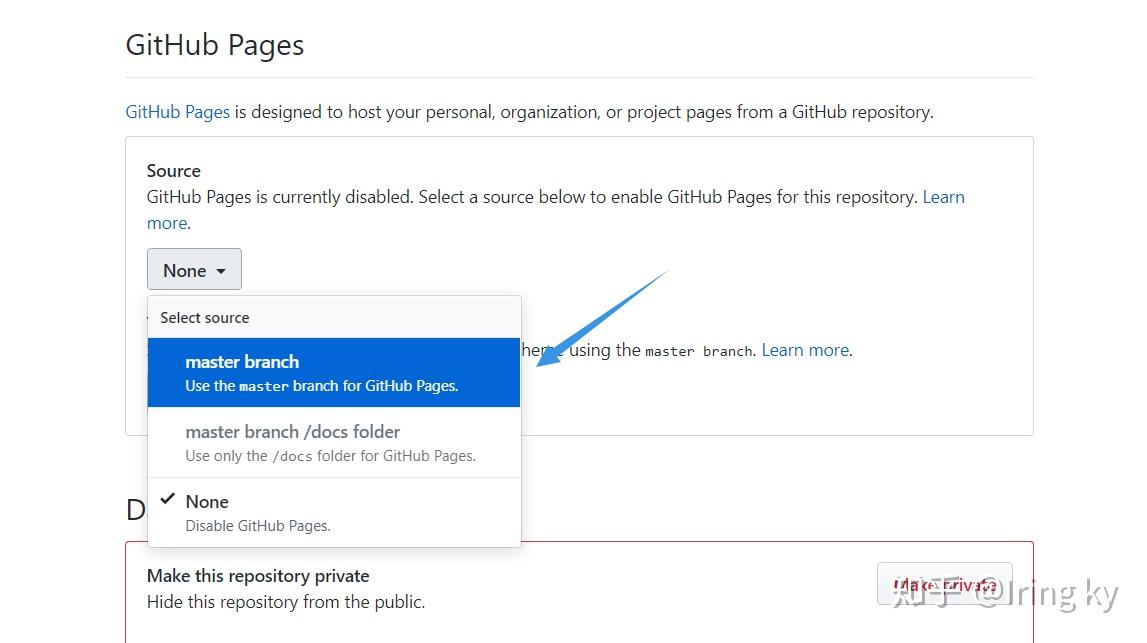Choose None to disable GitHub Pages

pos(207,501)
